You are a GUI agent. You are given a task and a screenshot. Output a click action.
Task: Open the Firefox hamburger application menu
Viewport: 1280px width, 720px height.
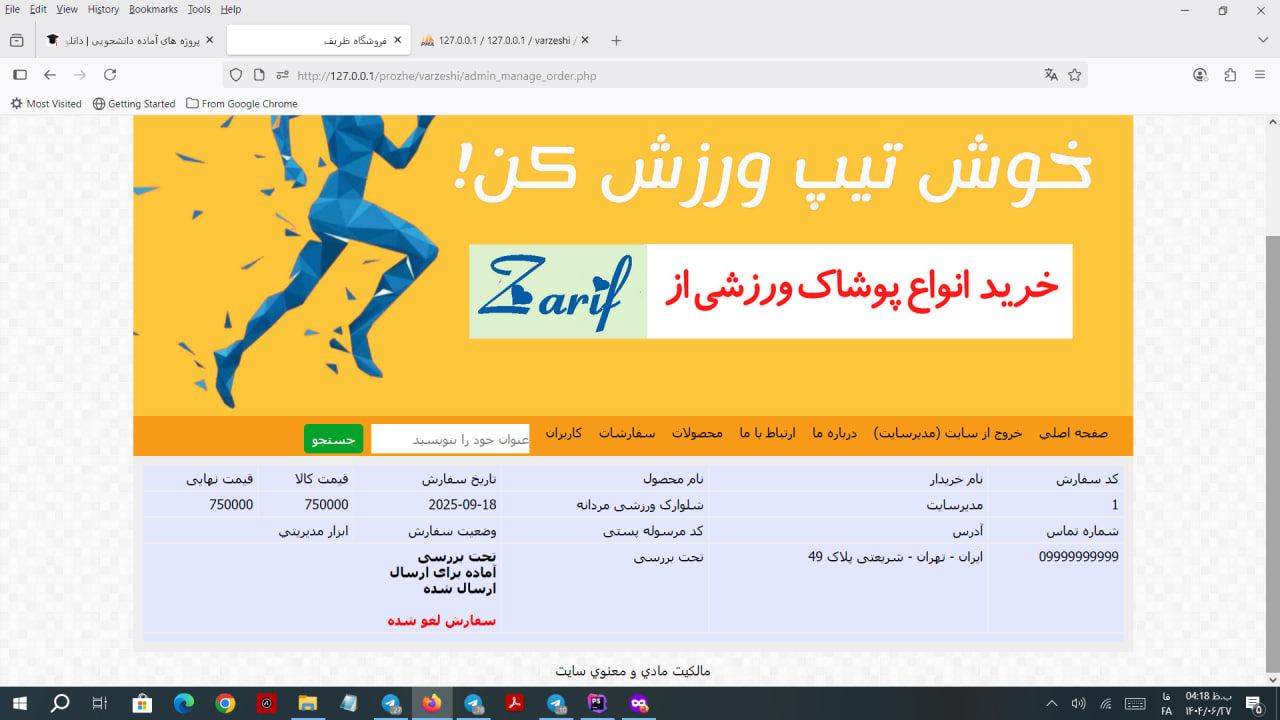click(x=1260, y=75)
